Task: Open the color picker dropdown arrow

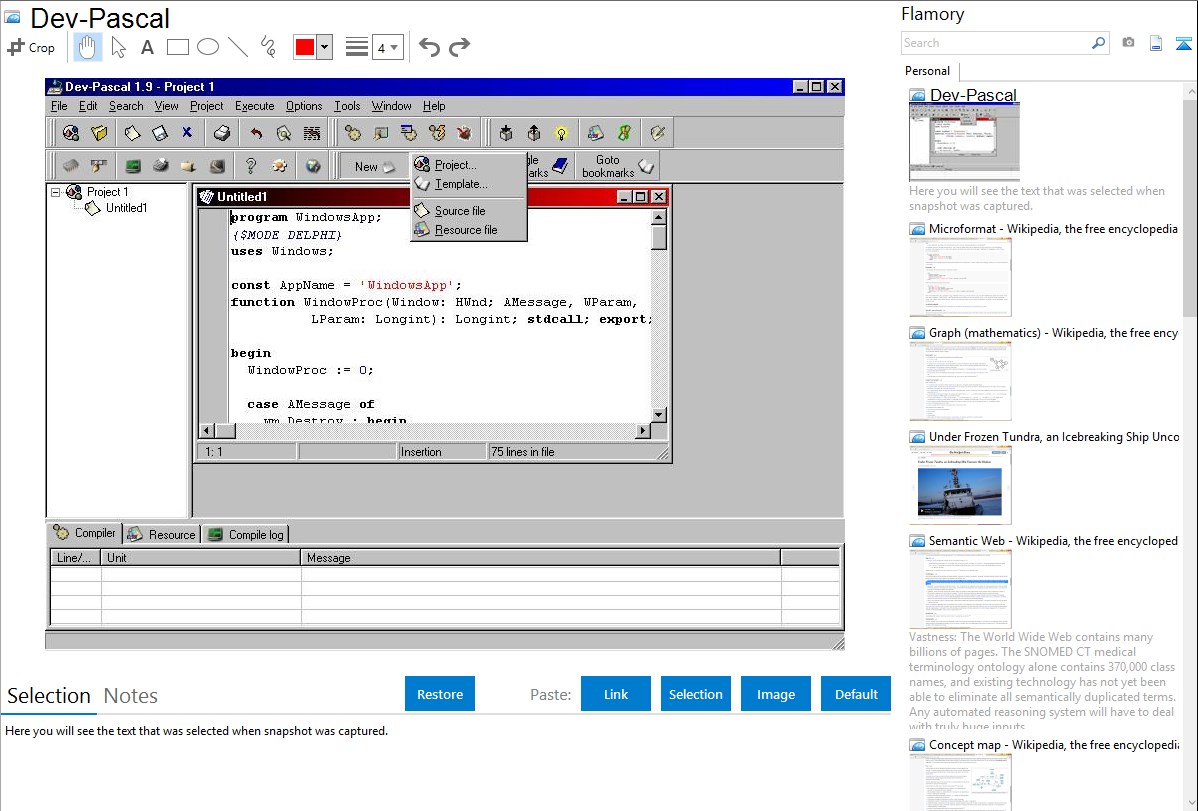Action: coord(324,47)
